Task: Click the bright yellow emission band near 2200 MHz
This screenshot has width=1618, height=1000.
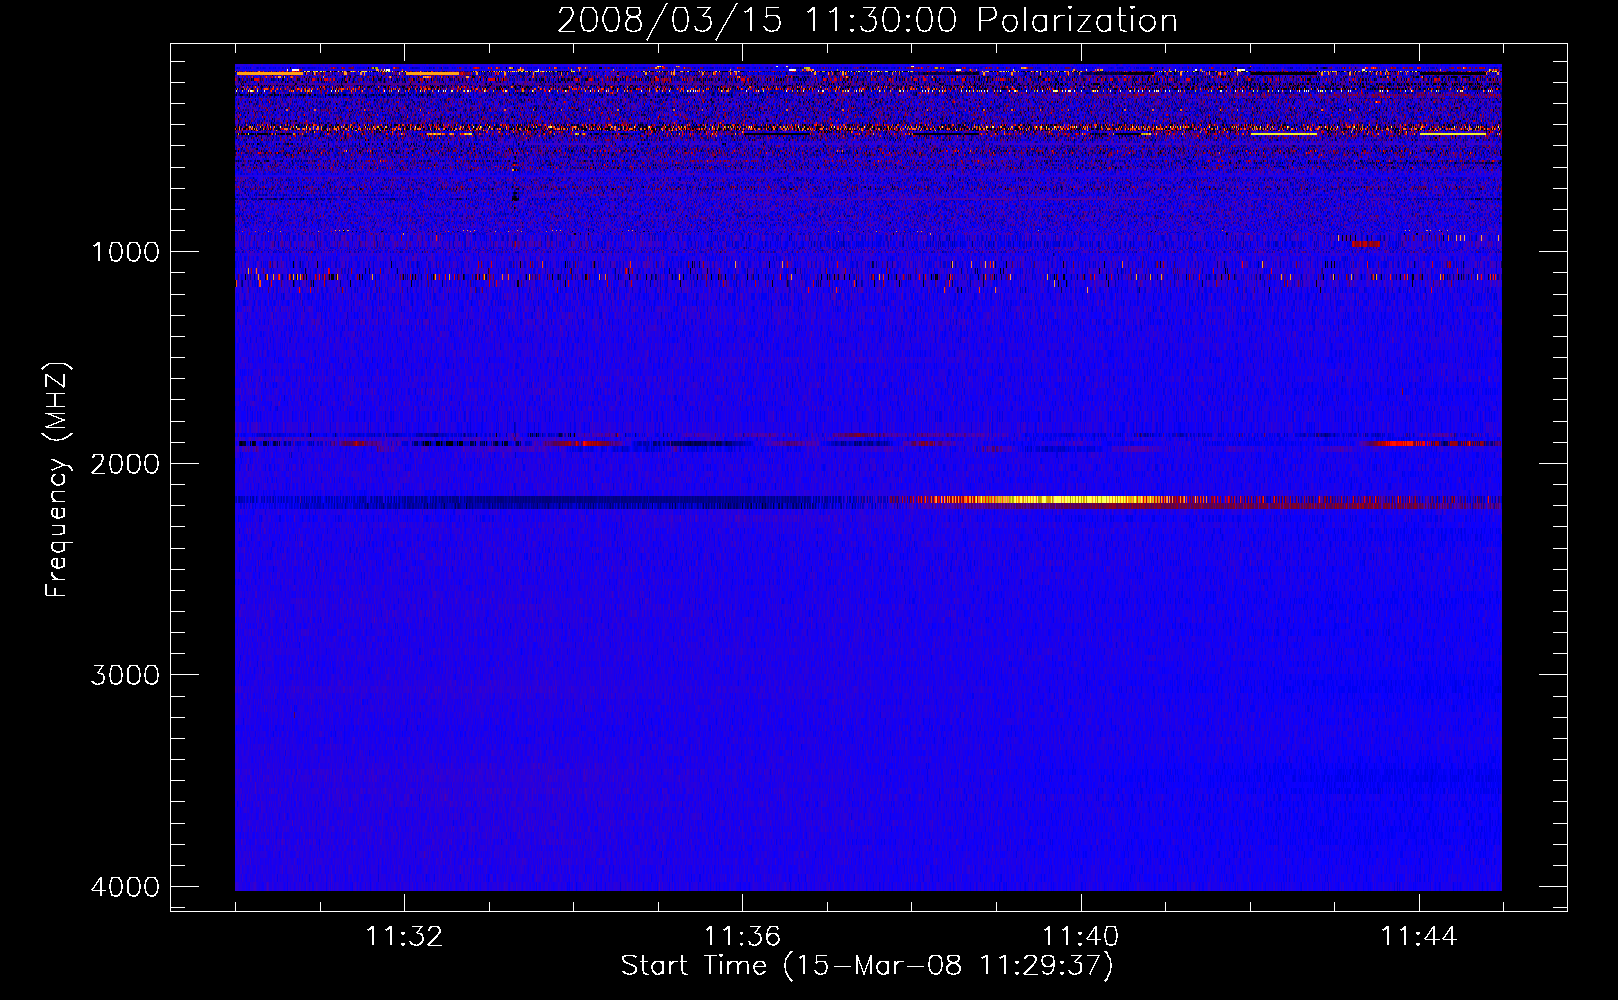Action: coord(1060,499)
